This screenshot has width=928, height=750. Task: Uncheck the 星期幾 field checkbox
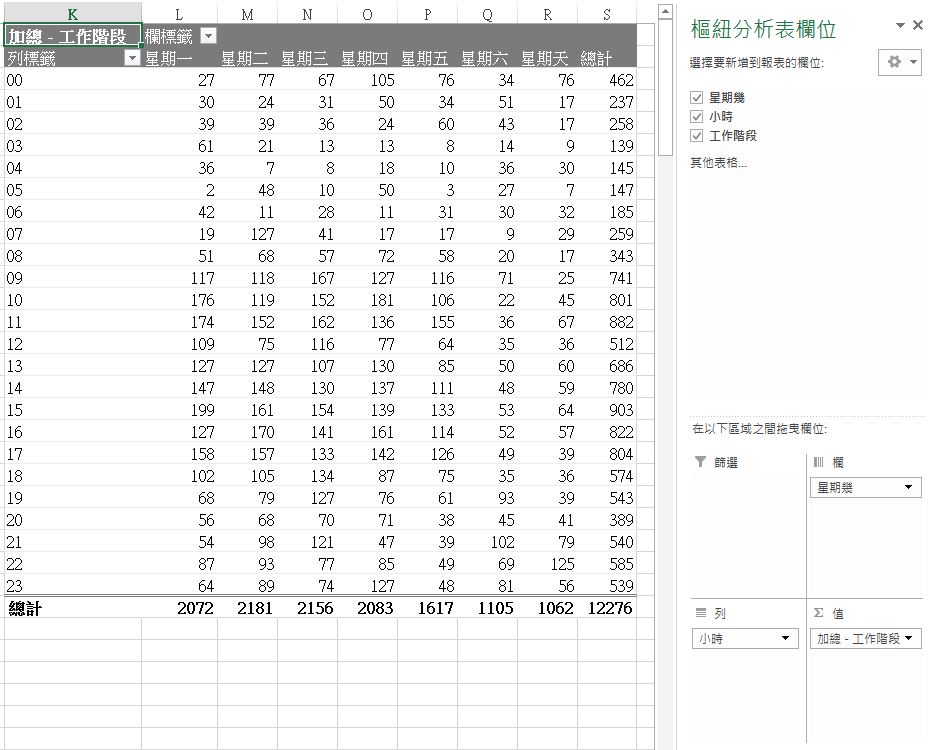click(697, 98)
